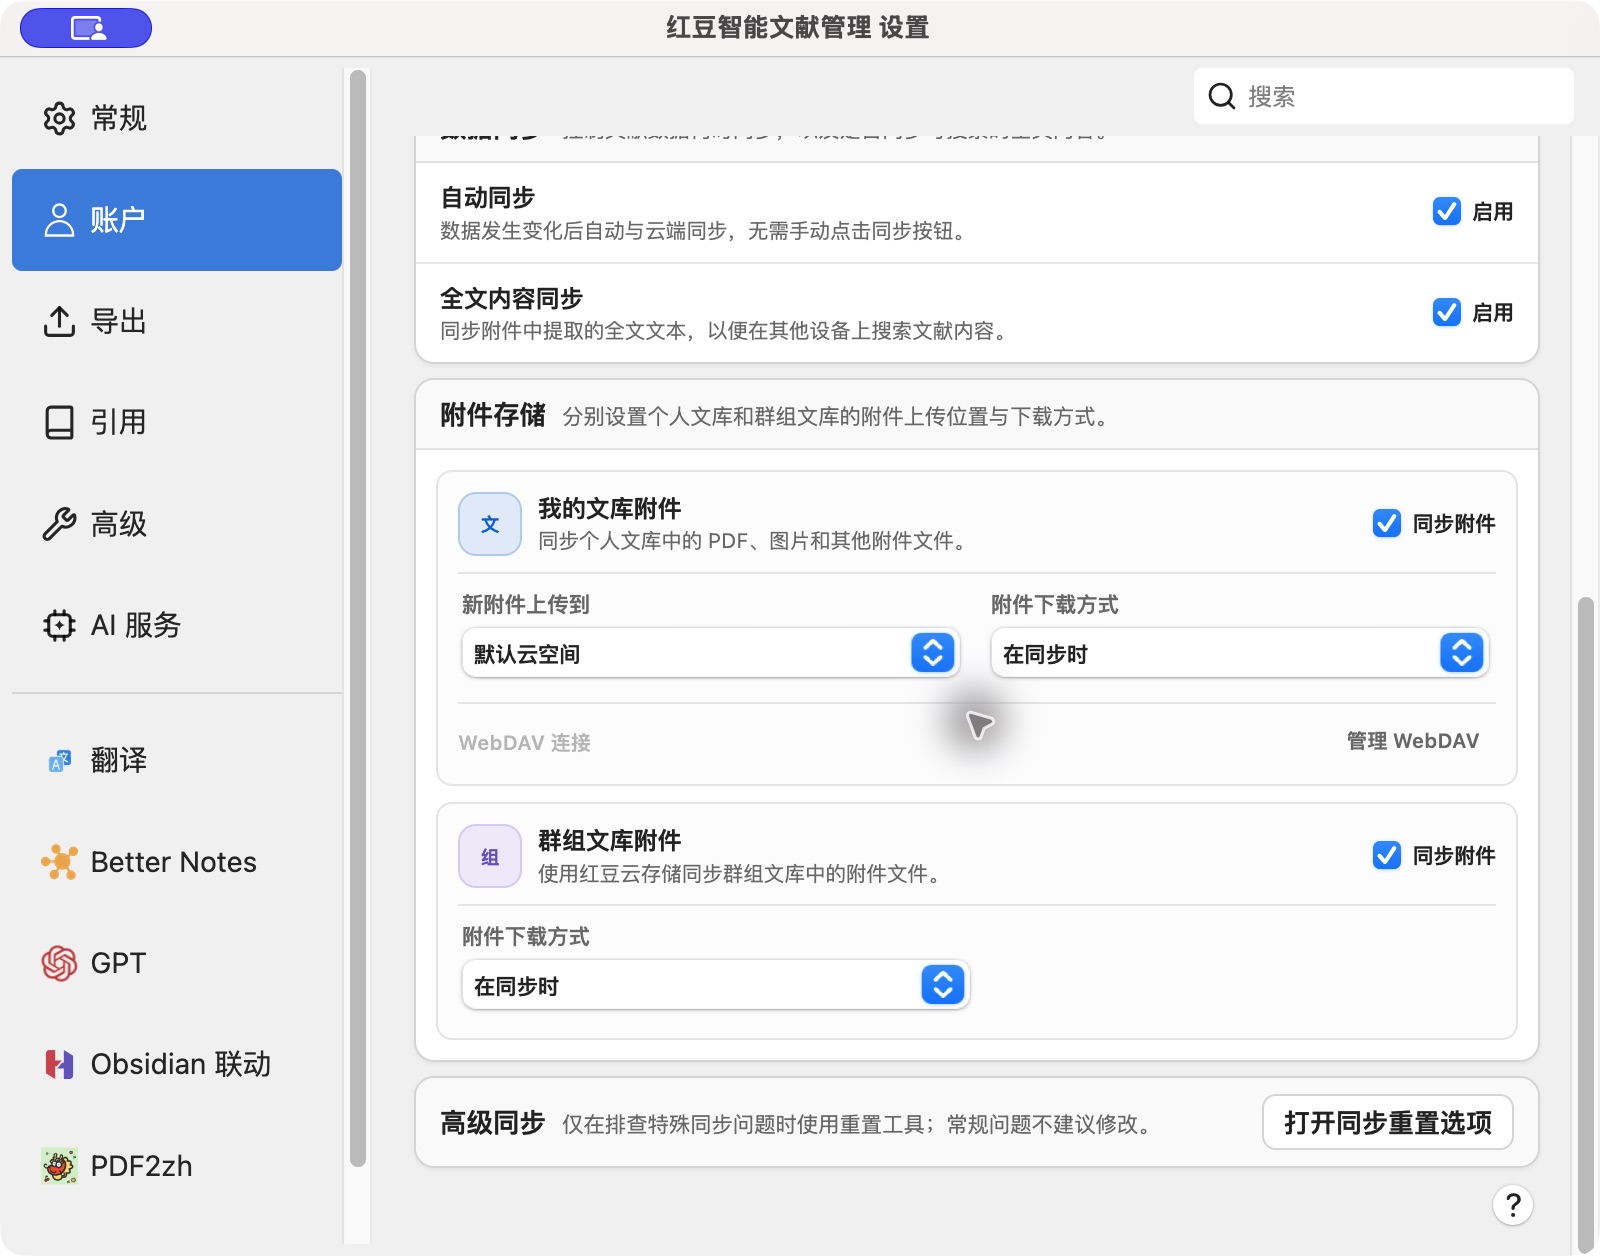Screen dimensions: 1600x1256
Task: Click the book icon for 引用
Action: click(59, 422)
